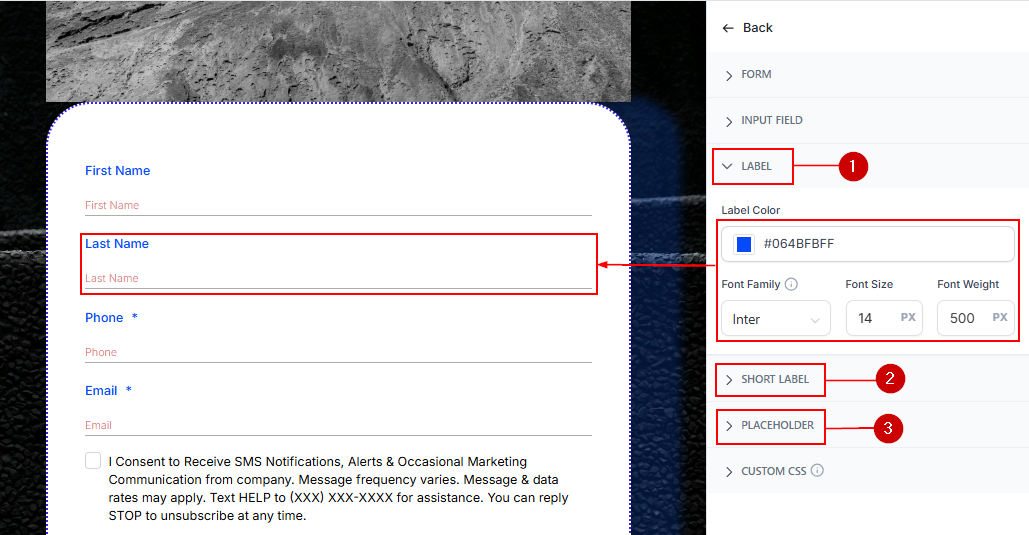
Task: Expand the FORM section
Action: 756,75
